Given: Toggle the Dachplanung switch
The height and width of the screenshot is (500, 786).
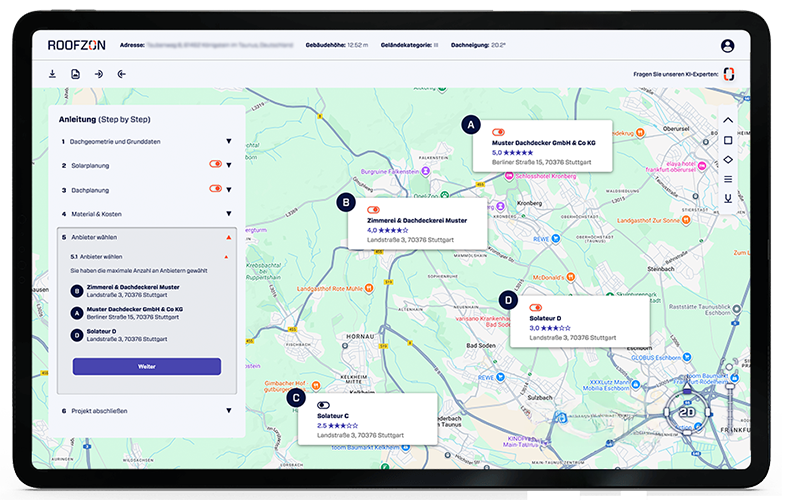Looking at the screenshot, I should 215,188.
